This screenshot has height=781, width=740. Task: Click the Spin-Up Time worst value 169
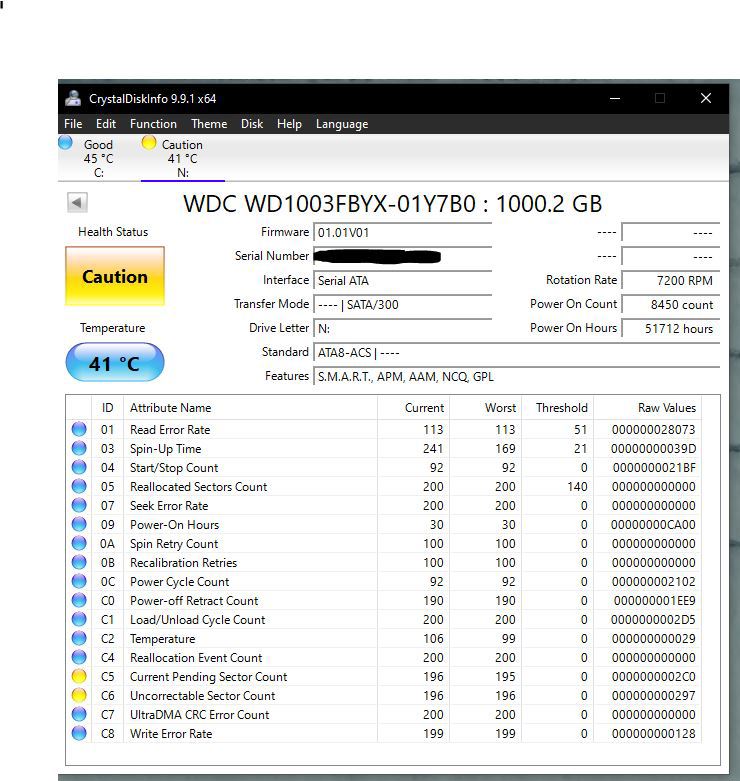pos(505,448)
